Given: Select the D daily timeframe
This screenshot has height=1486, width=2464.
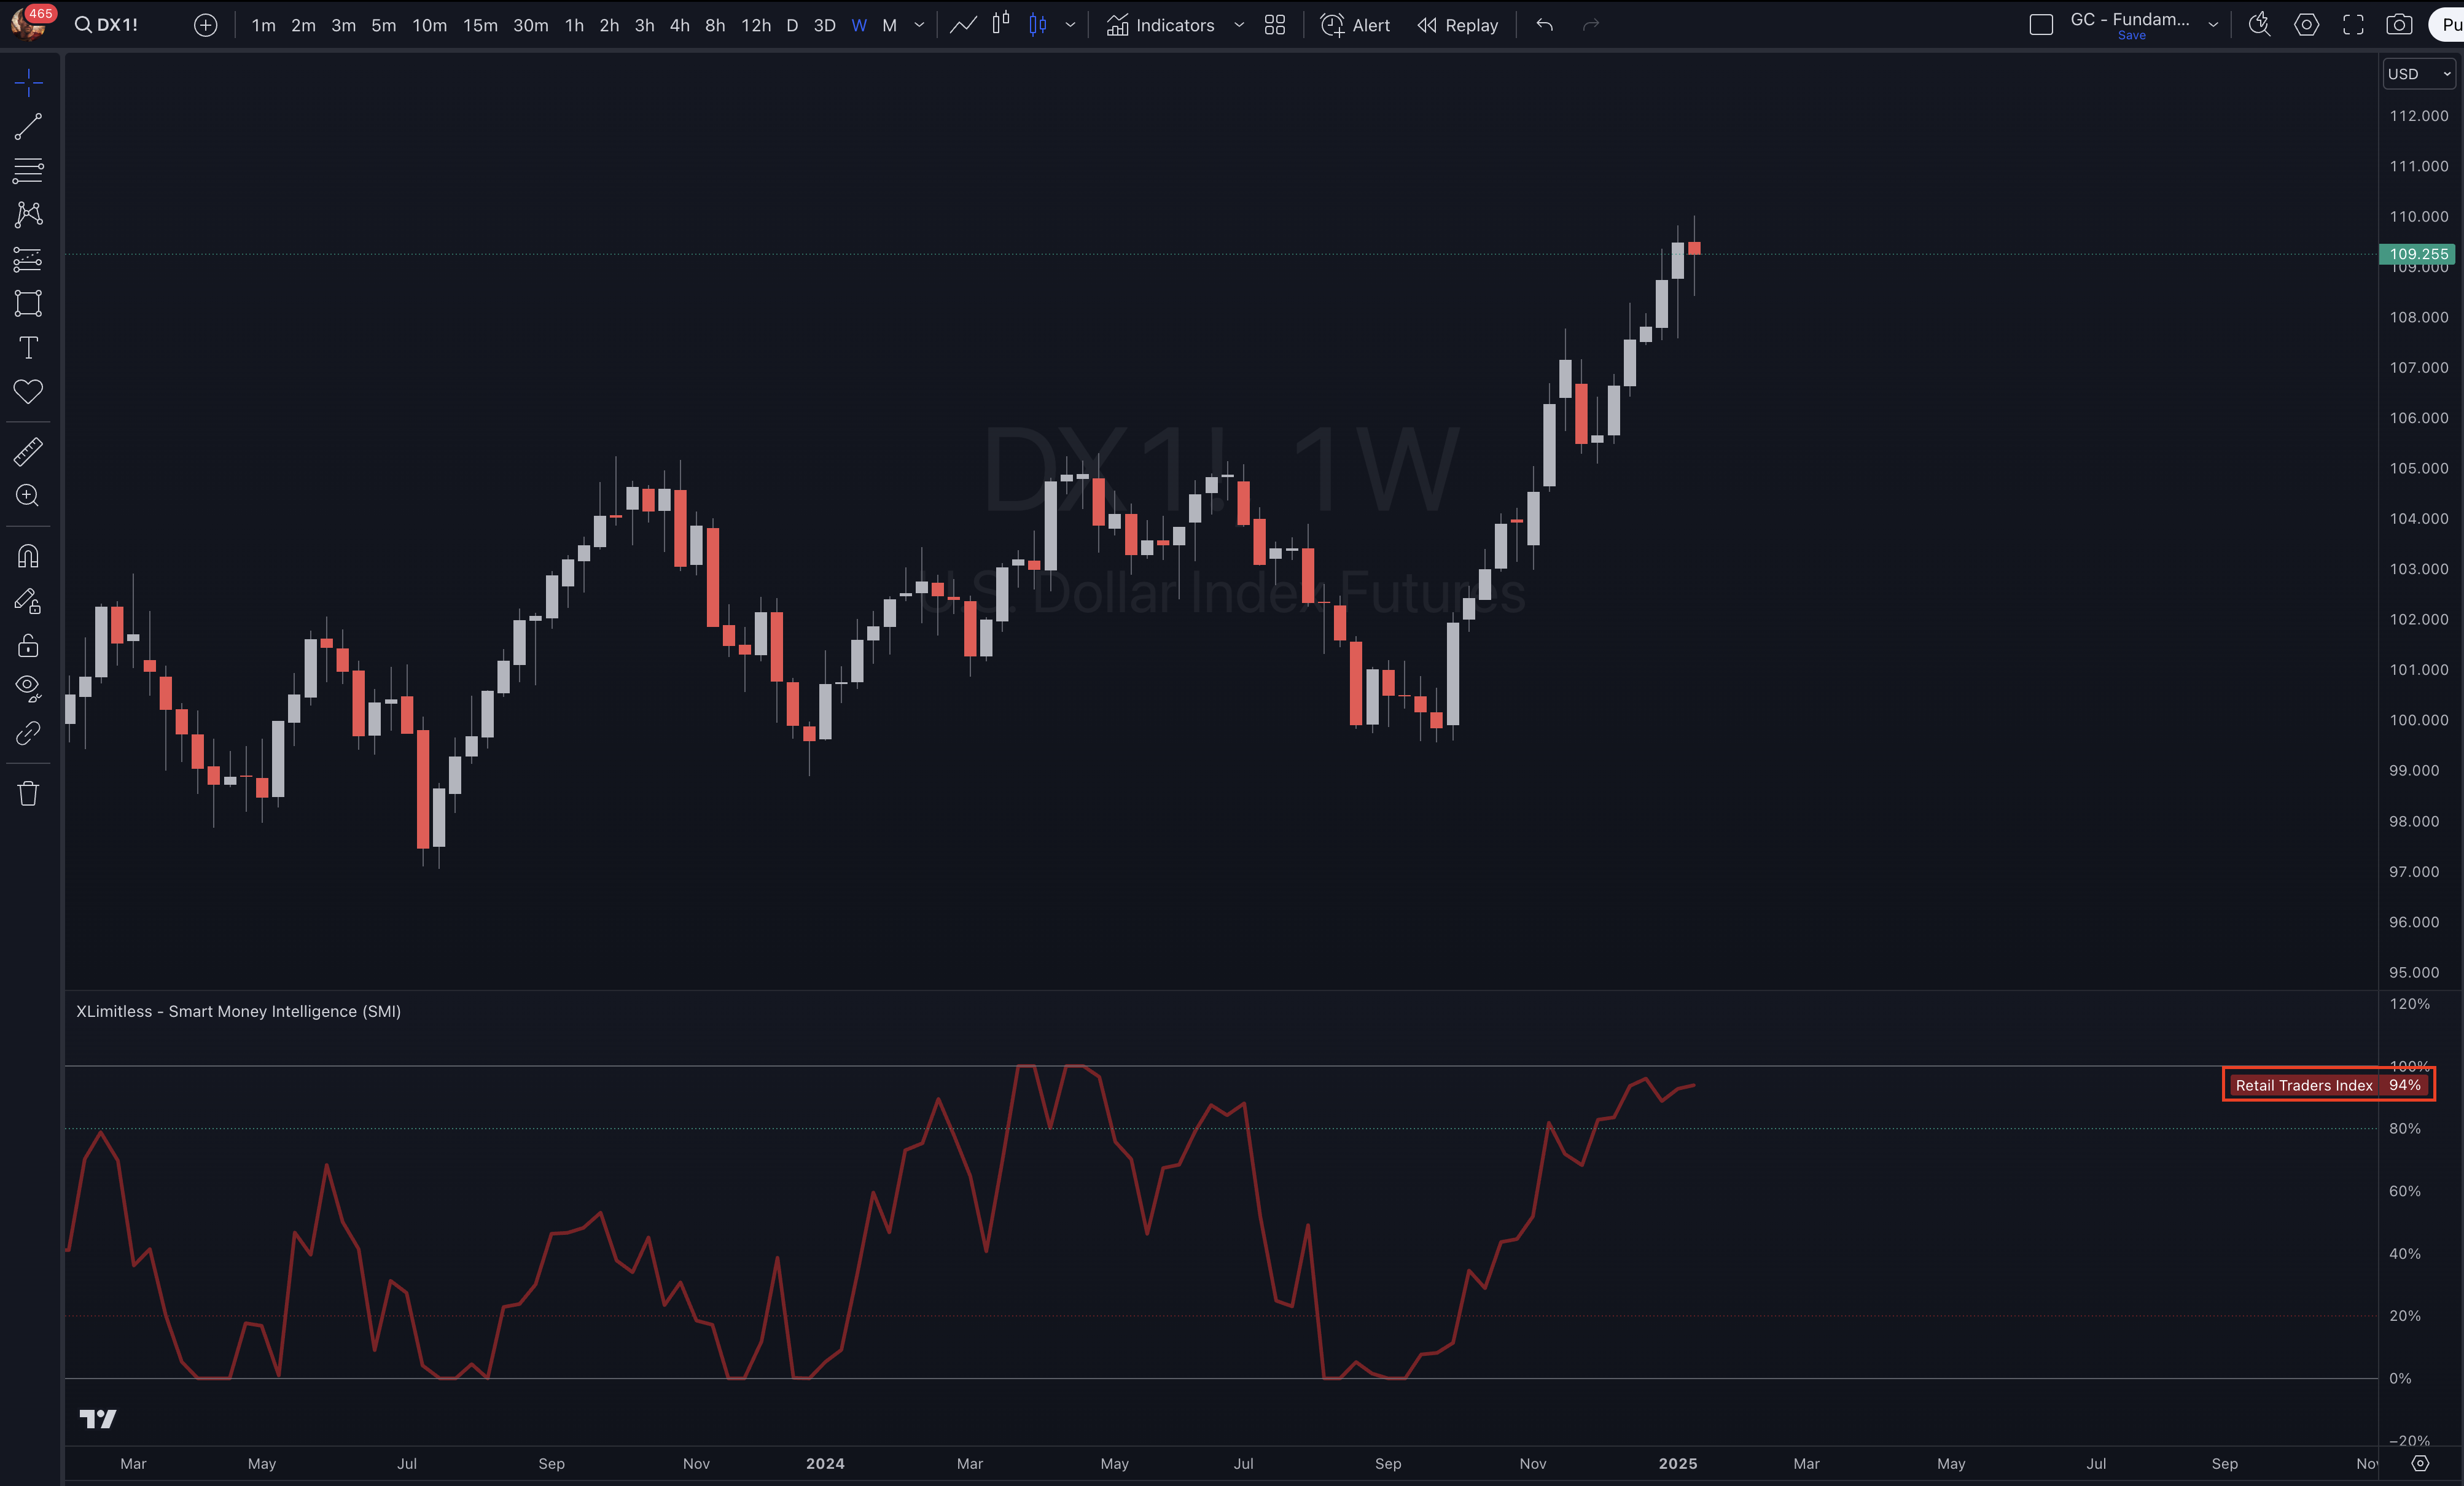Looking at the screenshot, I should pos(791,25).
